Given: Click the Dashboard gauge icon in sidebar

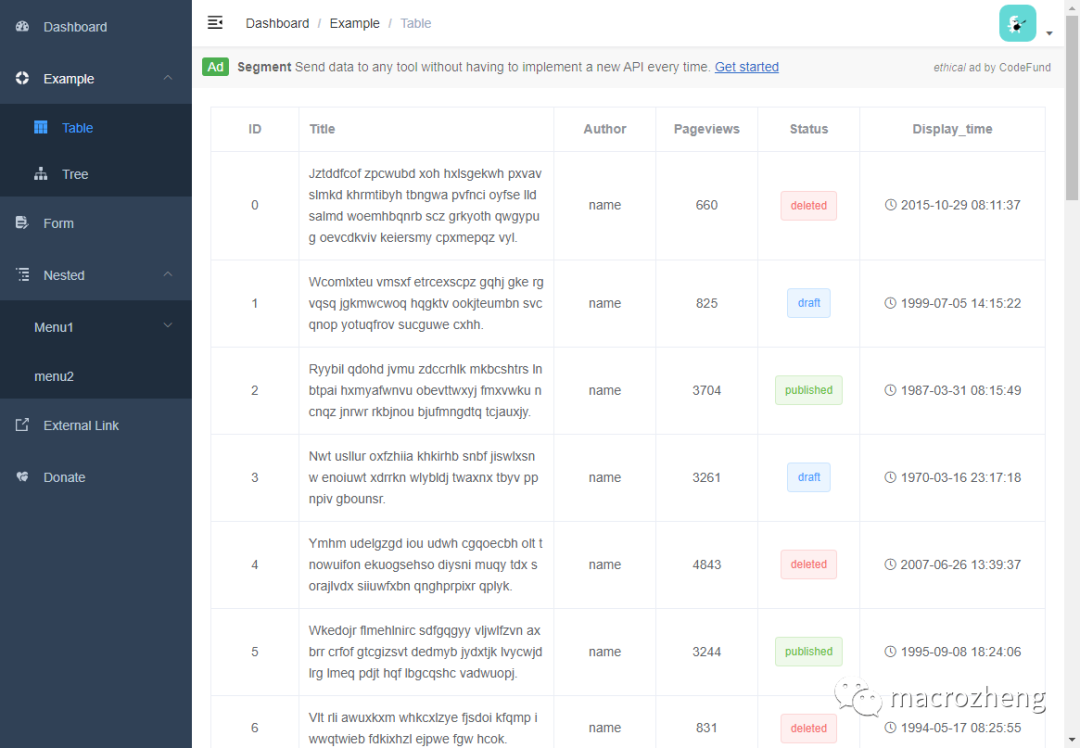Looking at the screenshot, I should [22, 27].
